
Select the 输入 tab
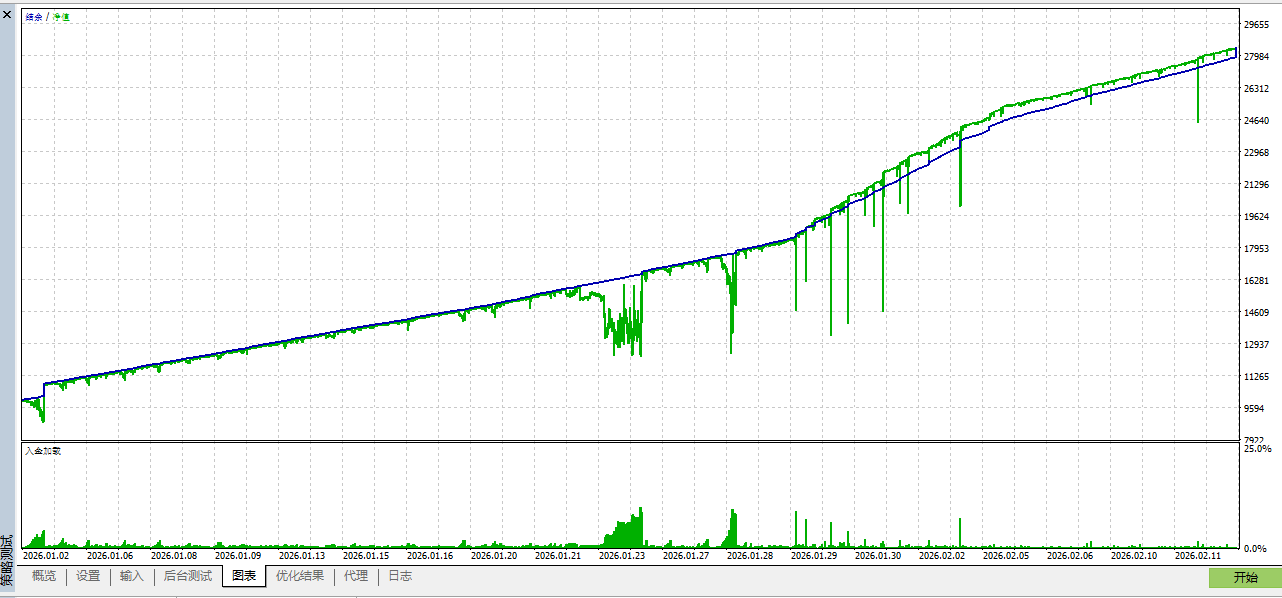(132, 576)
